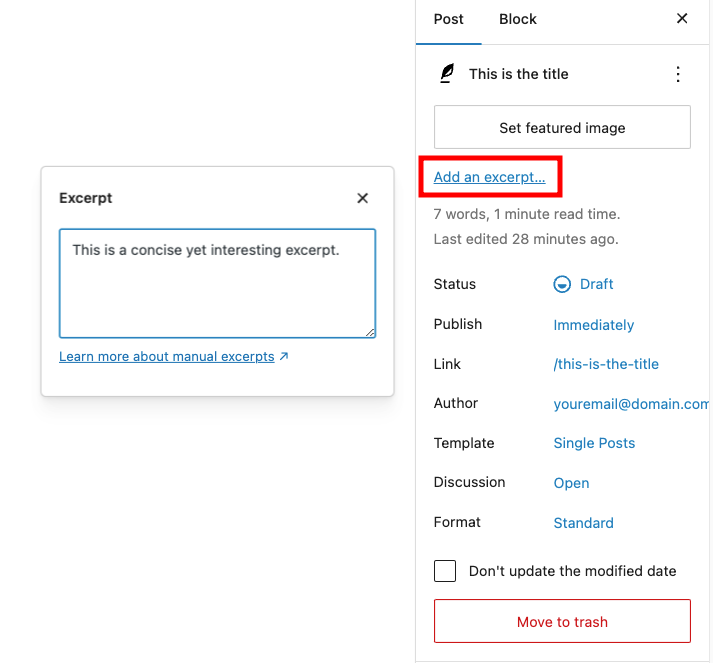713x663 pixels.
Task: Click the Draft status circle icon
Action: point(562,284)
